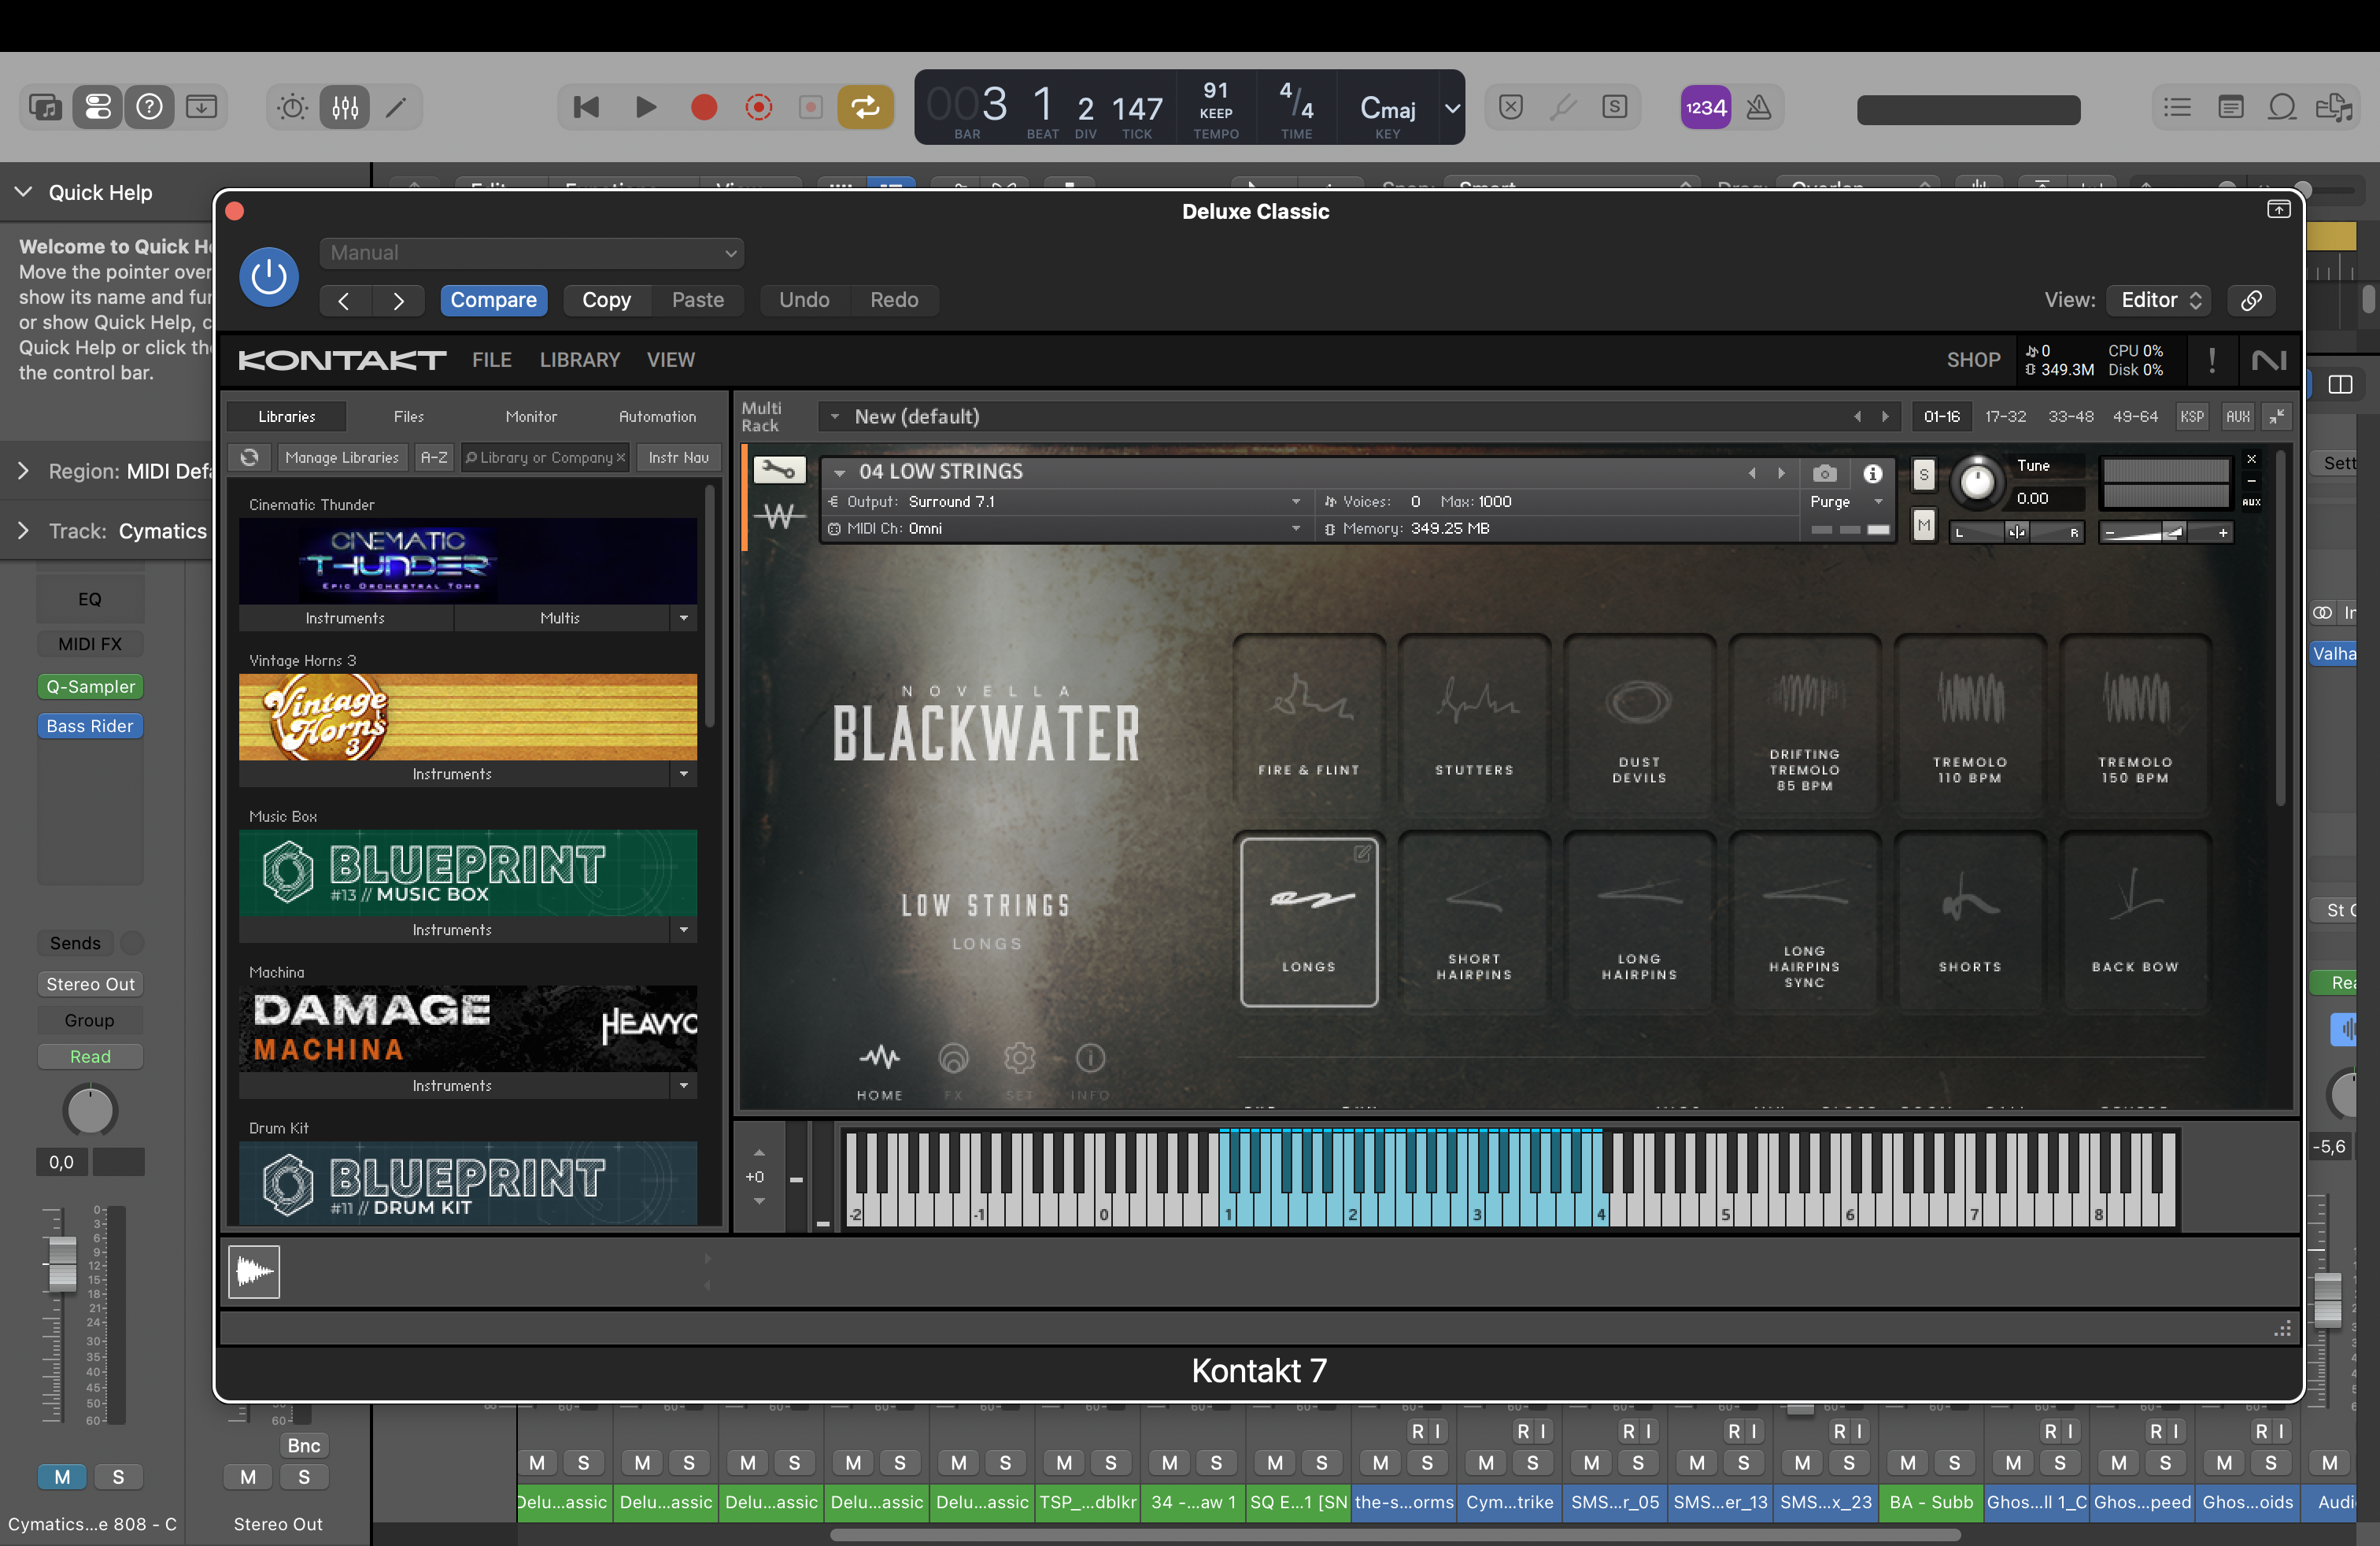2380x1546 pixels.
Task: Click the refresh libraries icon
Action: click(x=249, y=457)
